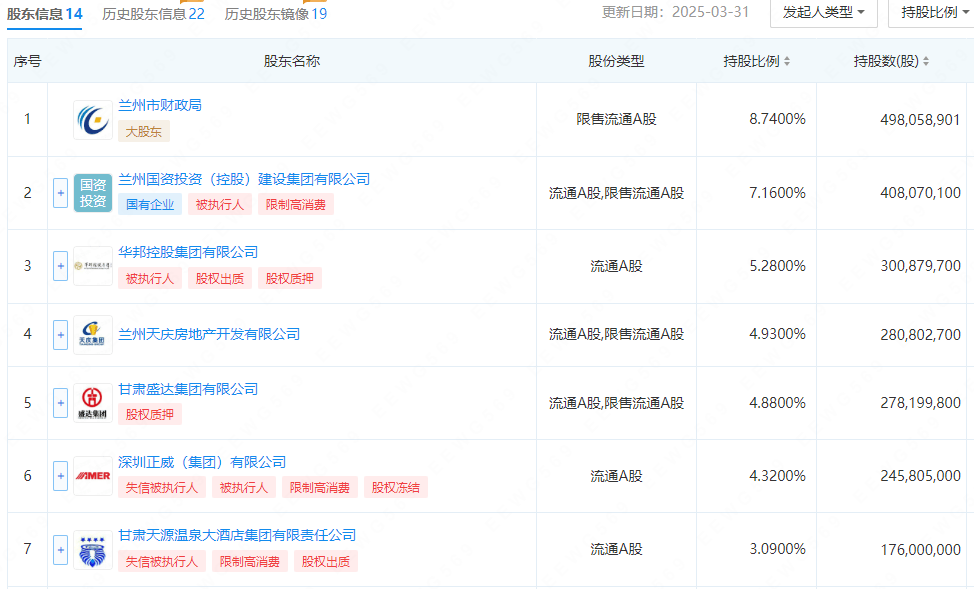Image resolution: width=974 pixels, height=589 pixels.
Task: Click the 天庆集团 logo icon
Action: coord(93,335)
